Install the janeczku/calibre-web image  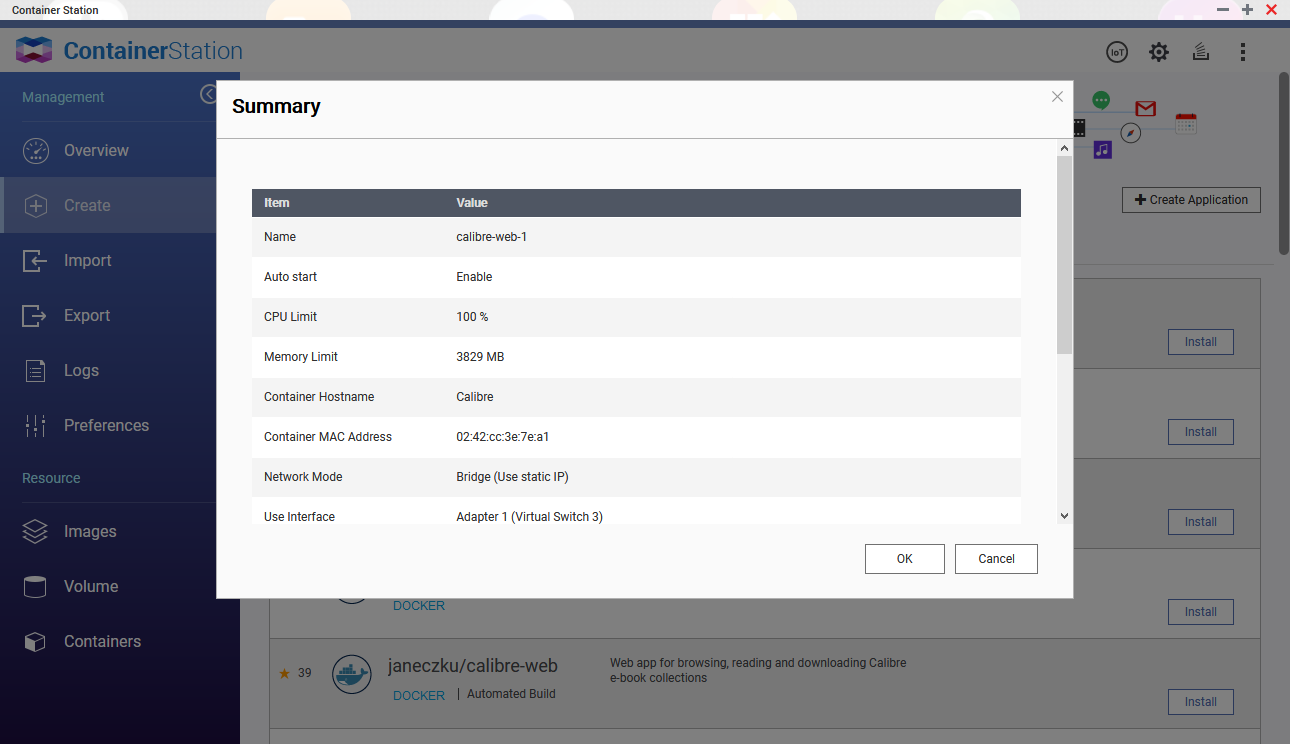(1200, 702)
